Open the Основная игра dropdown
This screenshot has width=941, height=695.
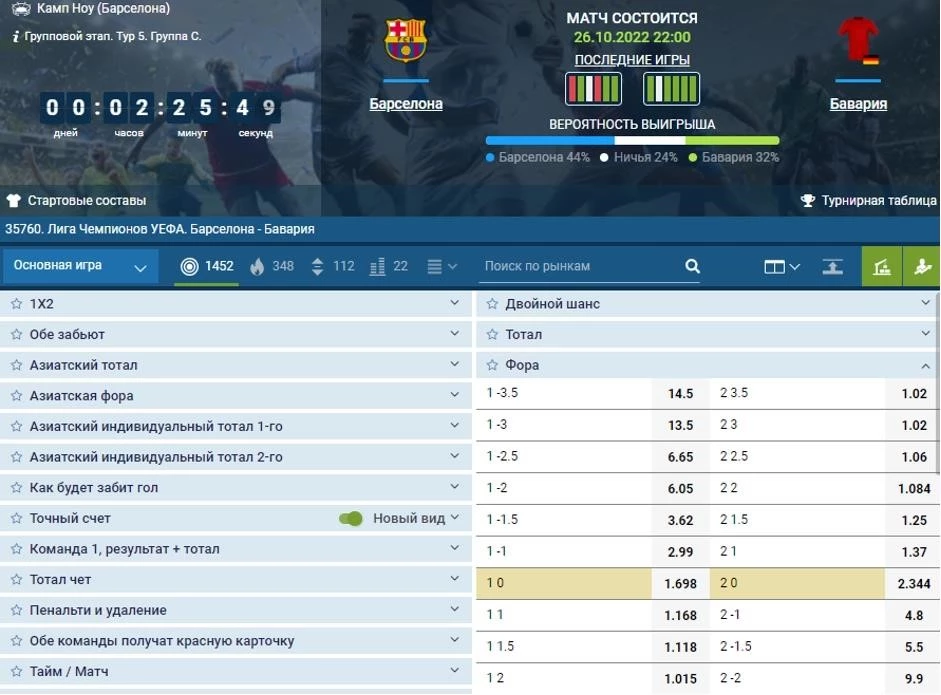(80, 266)
